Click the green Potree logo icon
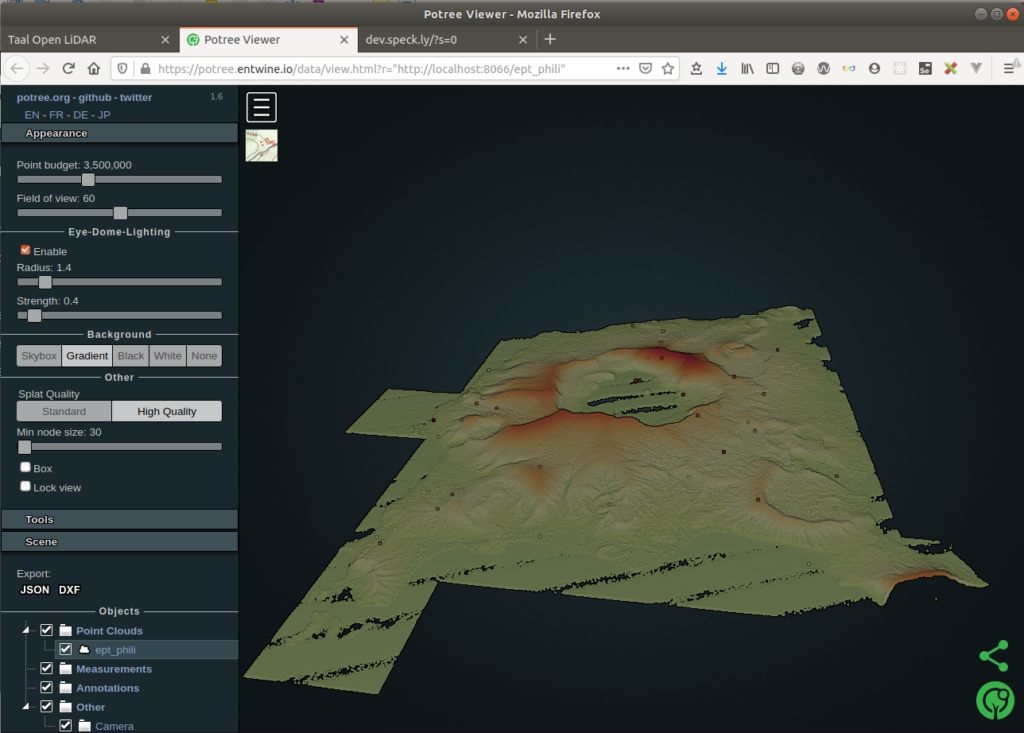The width and height of the screenshot is (1024, 733). pyautogui.click(x=995, y=700)
